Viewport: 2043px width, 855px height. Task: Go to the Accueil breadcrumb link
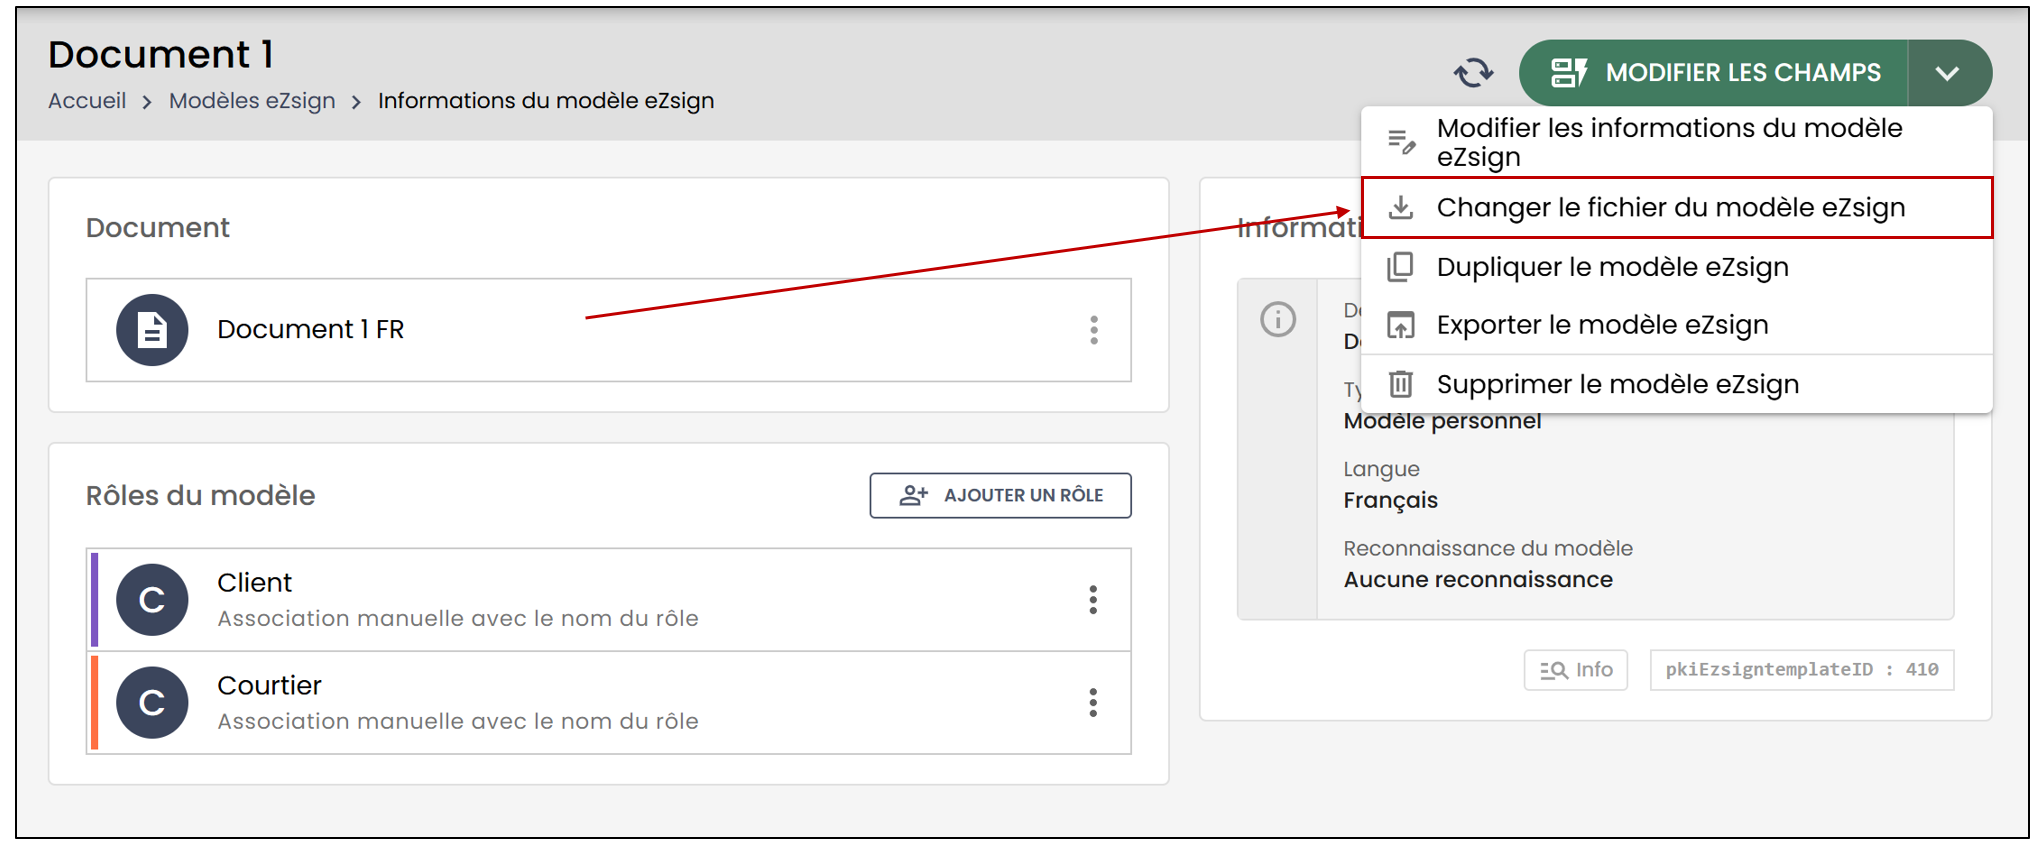[87, 101]
